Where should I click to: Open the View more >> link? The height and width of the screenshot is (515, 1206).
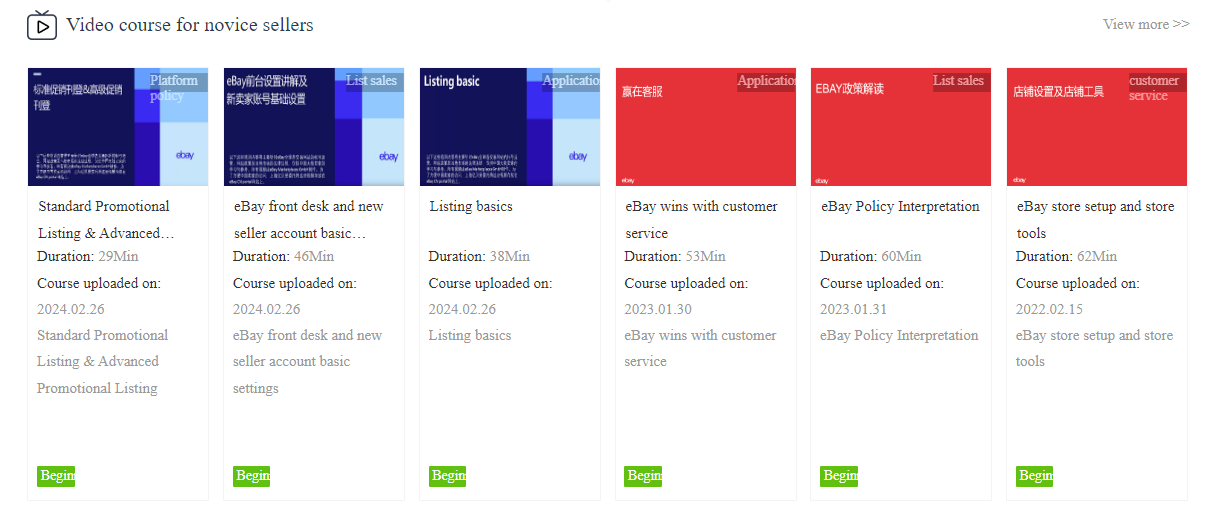(1146, 24)
